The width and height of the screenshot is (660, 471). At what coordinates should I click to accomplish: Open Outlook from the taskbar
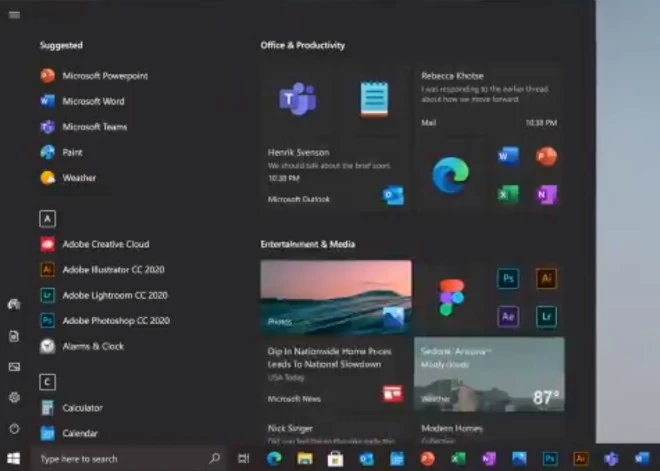[366, 458]
